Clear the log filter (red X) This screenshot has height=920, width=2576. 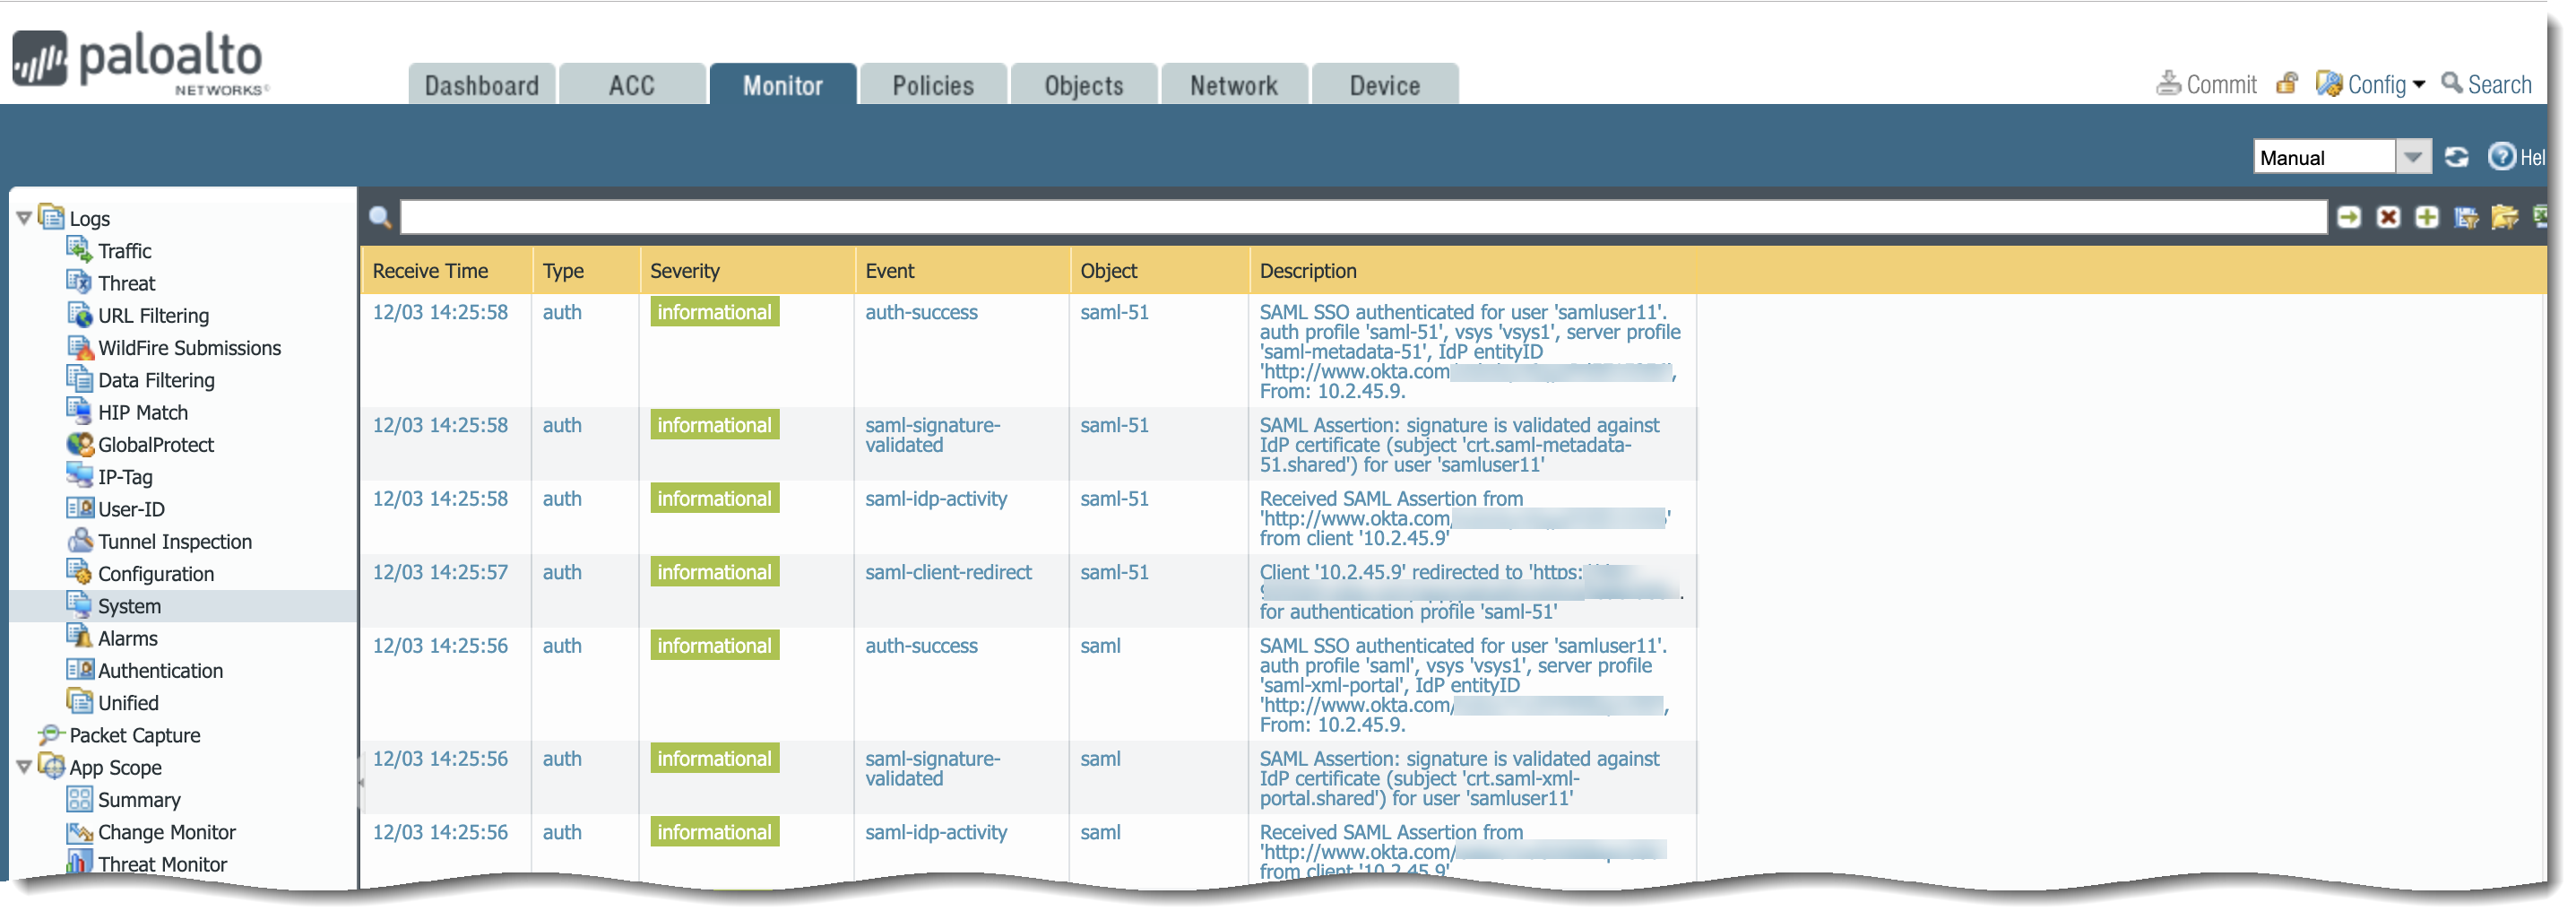[x=2388, y=217]
